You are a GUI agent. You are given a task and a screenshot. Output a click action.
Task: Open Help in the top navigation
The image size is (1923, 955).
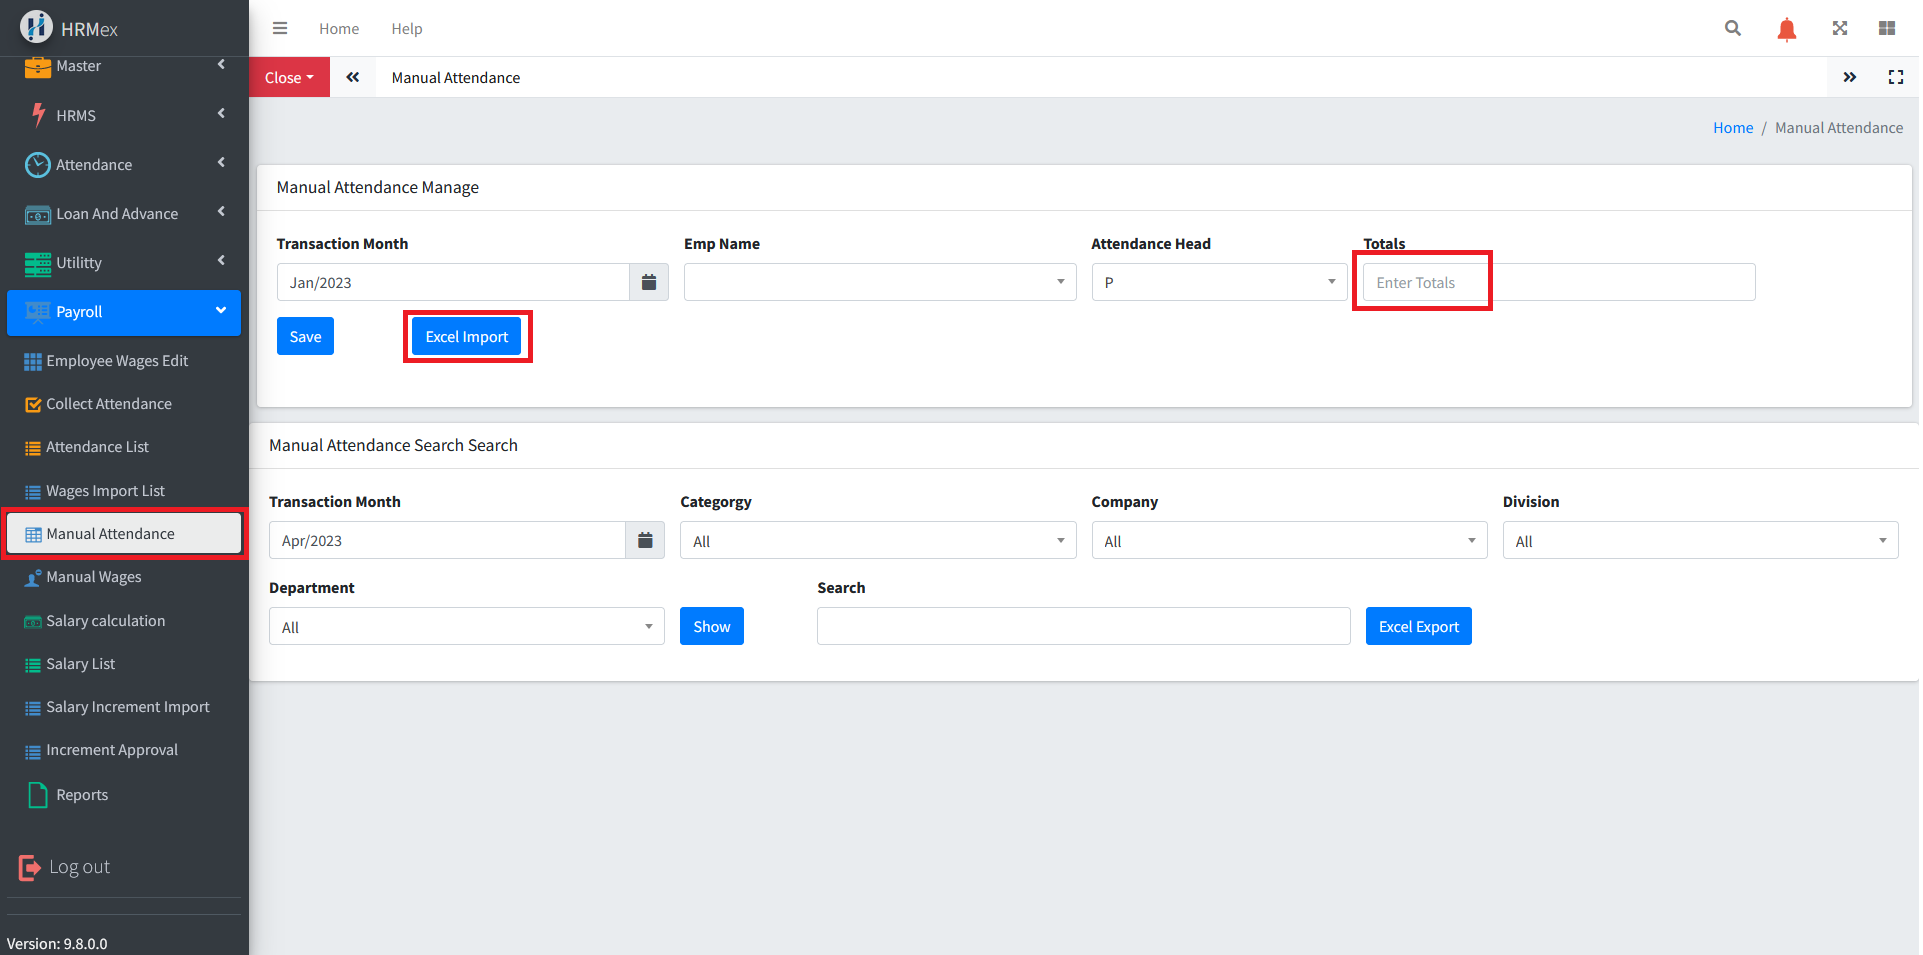(406, 28)
